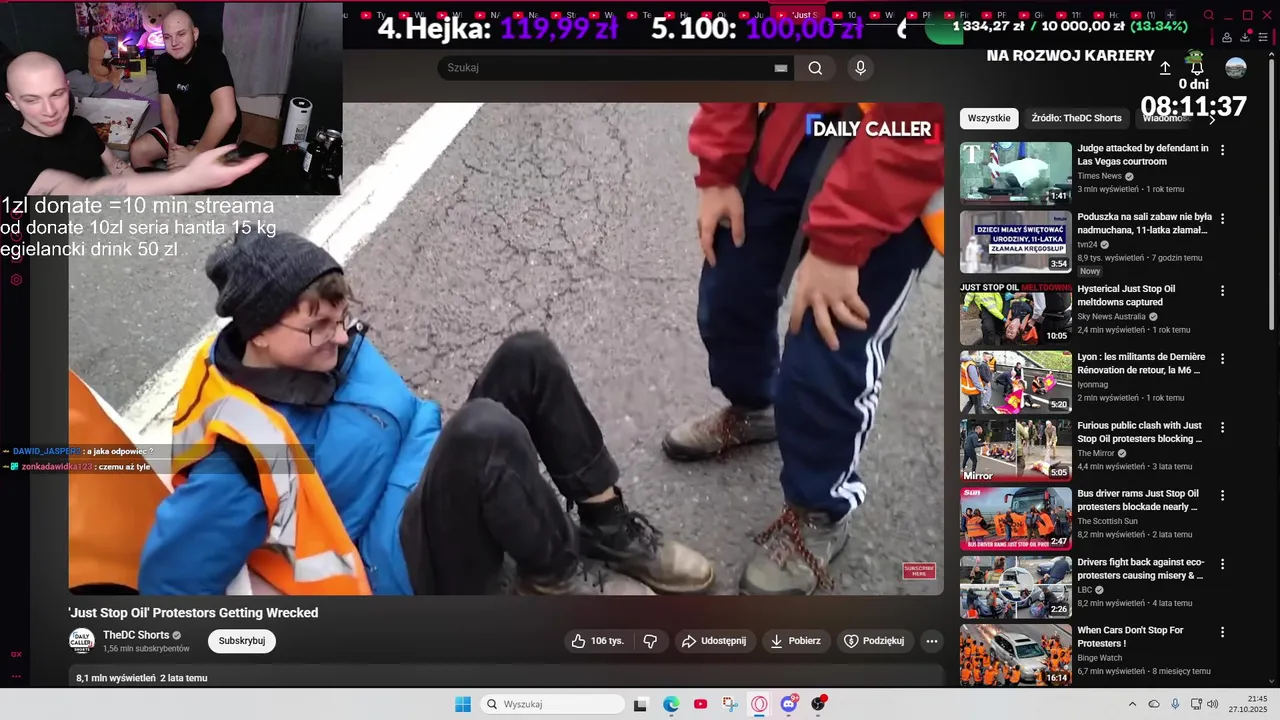This screenshot has width=1280, height=720.
Task: Open browser downloads icon
Action: point(1245,37)
